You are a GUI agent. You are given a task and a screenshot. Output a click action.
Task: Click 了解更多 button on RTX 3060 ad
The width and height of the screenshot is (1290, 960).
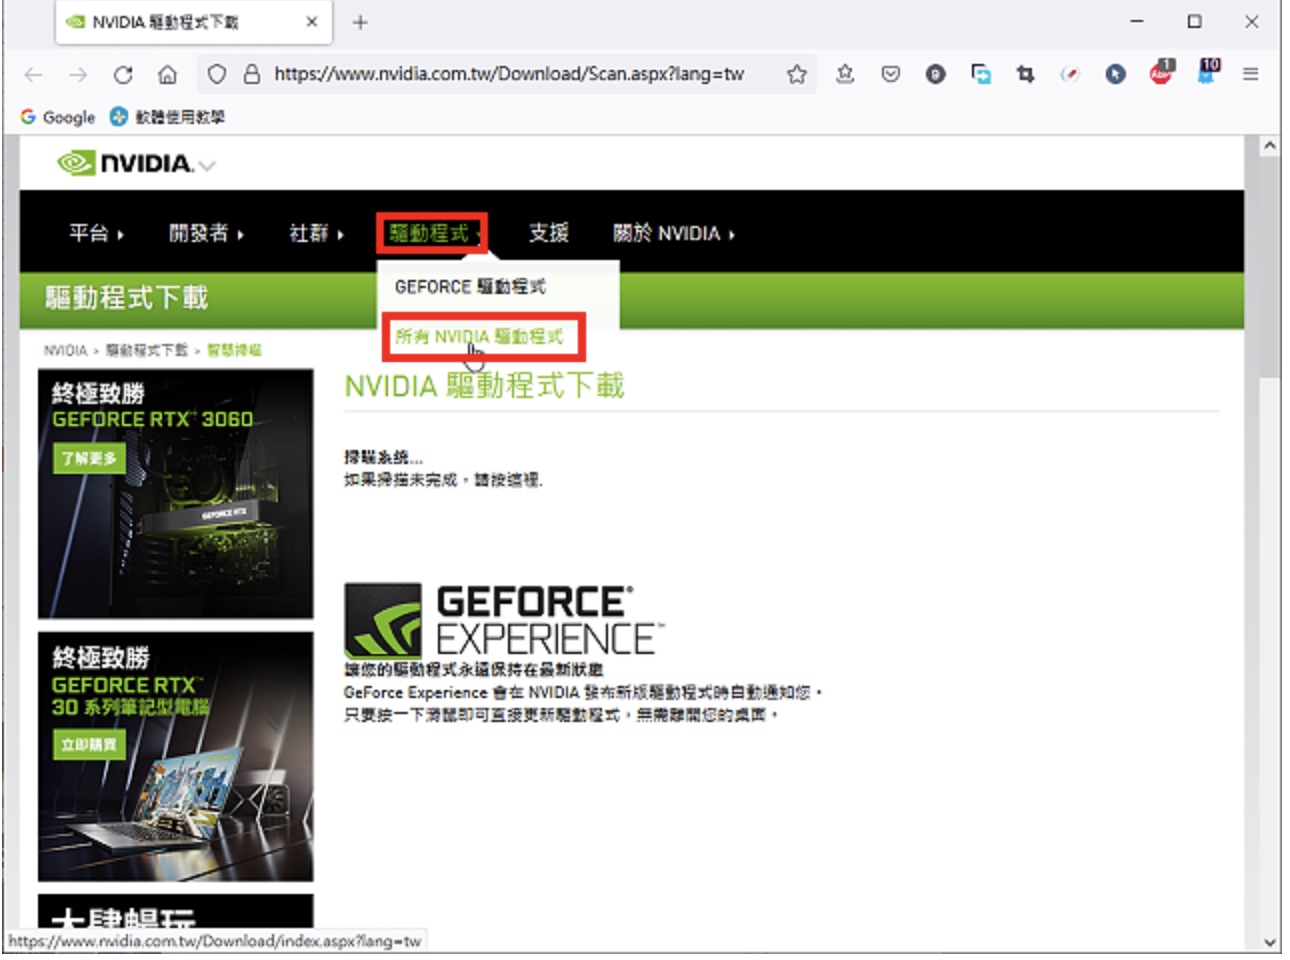point(89,458)
